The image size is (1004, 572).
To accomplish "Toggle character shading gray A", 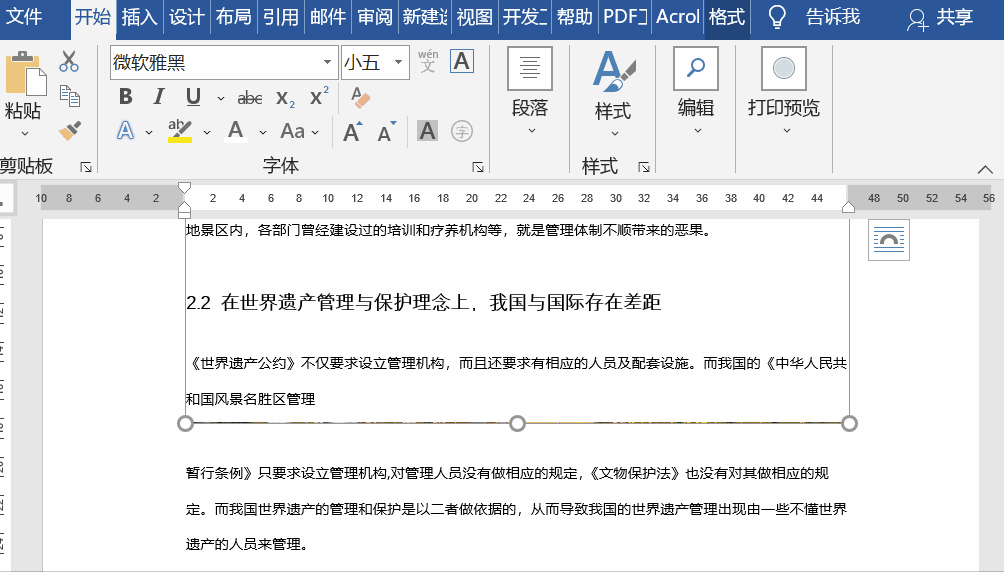I will click(427, 131).
